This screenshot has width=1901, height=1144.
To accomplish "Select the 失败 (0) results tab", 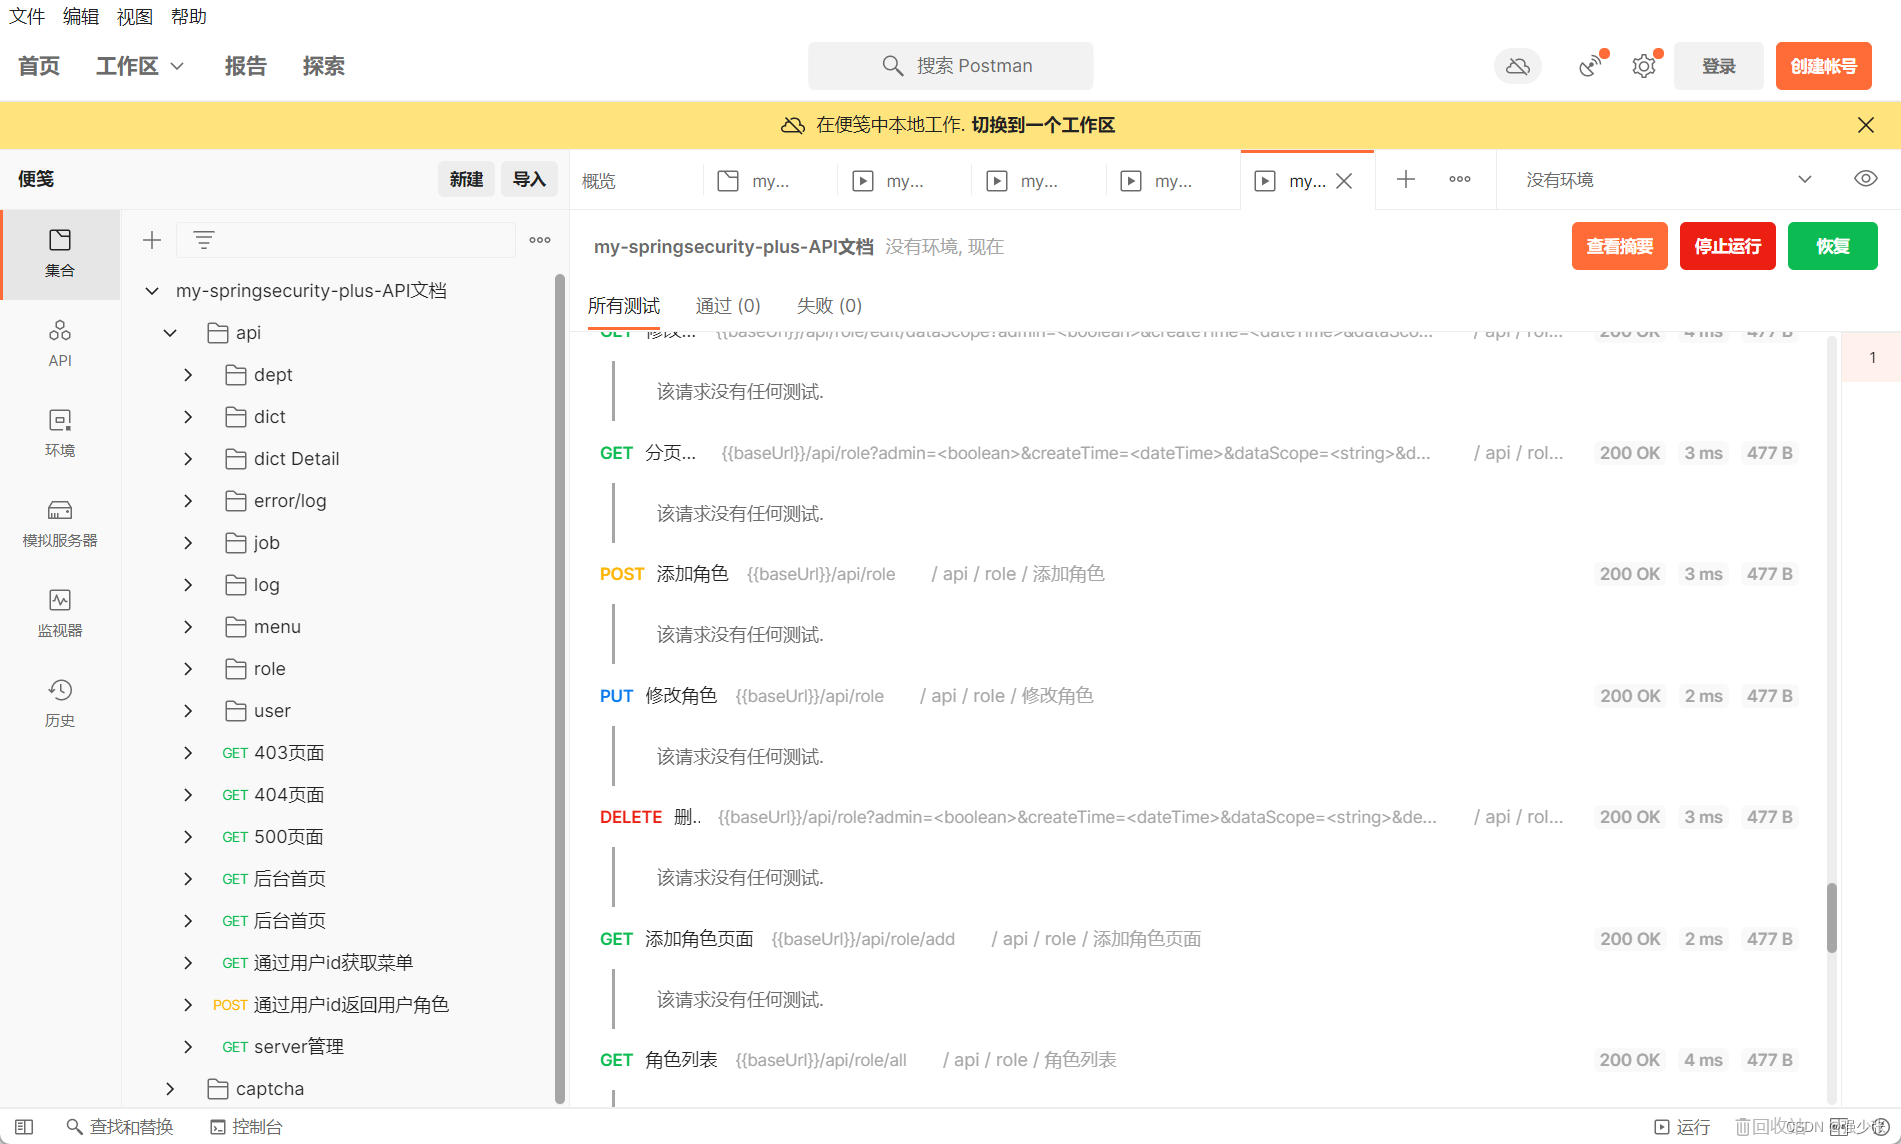I will tap(829, 306).
